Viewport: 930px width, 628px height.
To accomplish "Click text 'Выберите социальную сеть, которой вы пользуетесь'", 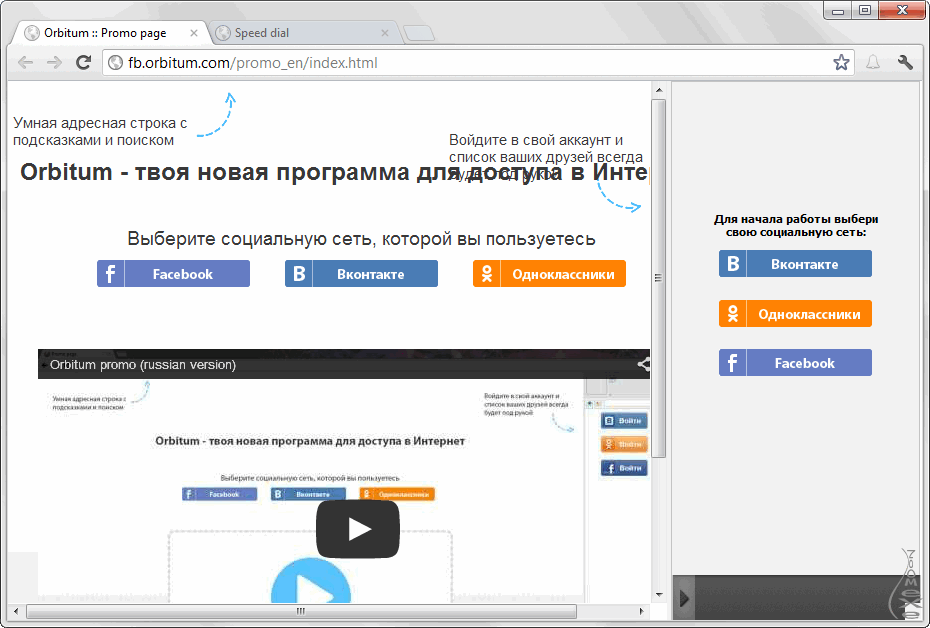I will point(361,238).
